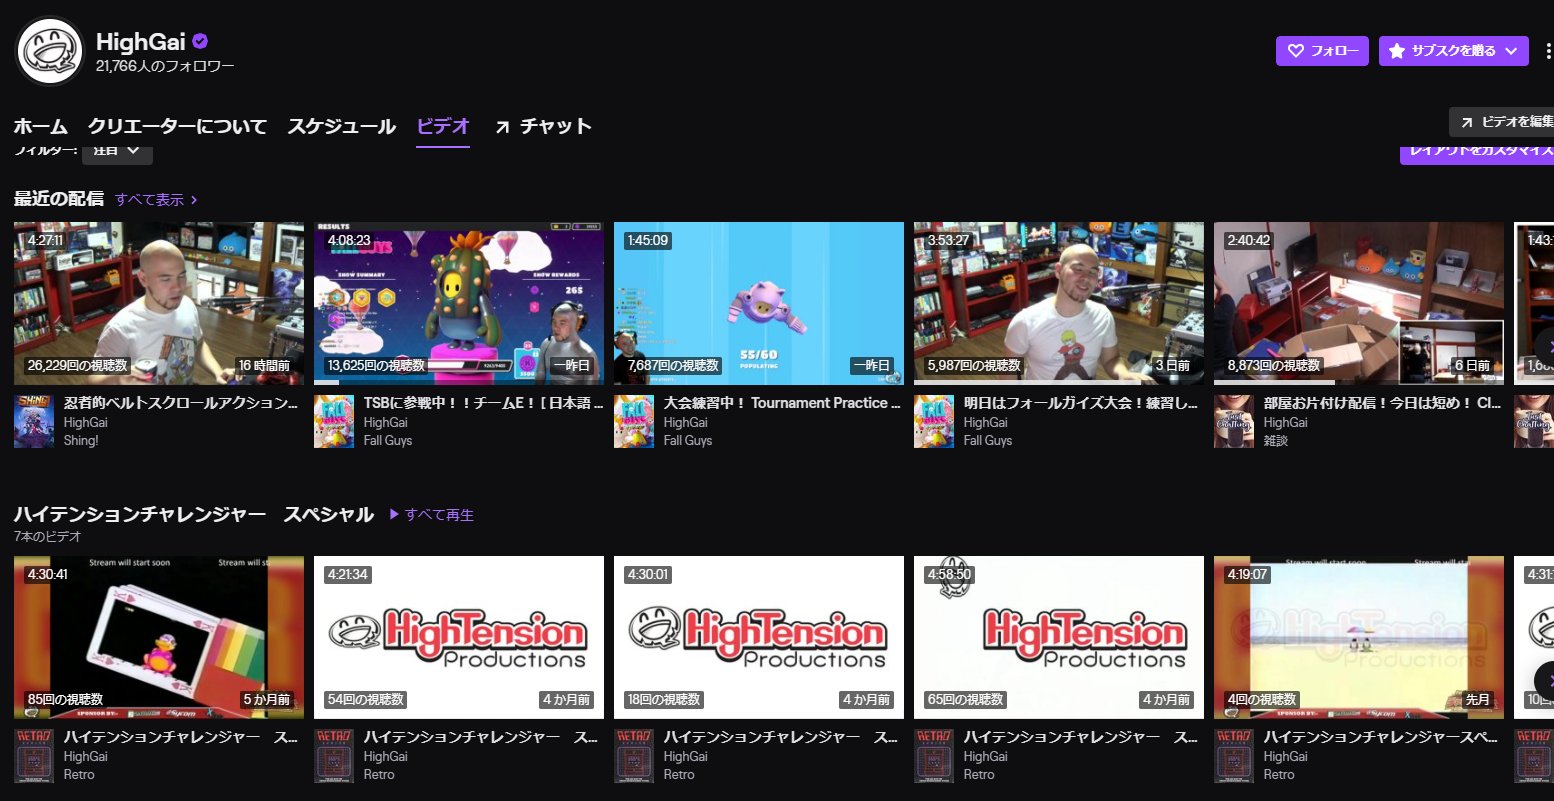Open the 4:19:07 beach video thumbnail

tap(1359, 637)
